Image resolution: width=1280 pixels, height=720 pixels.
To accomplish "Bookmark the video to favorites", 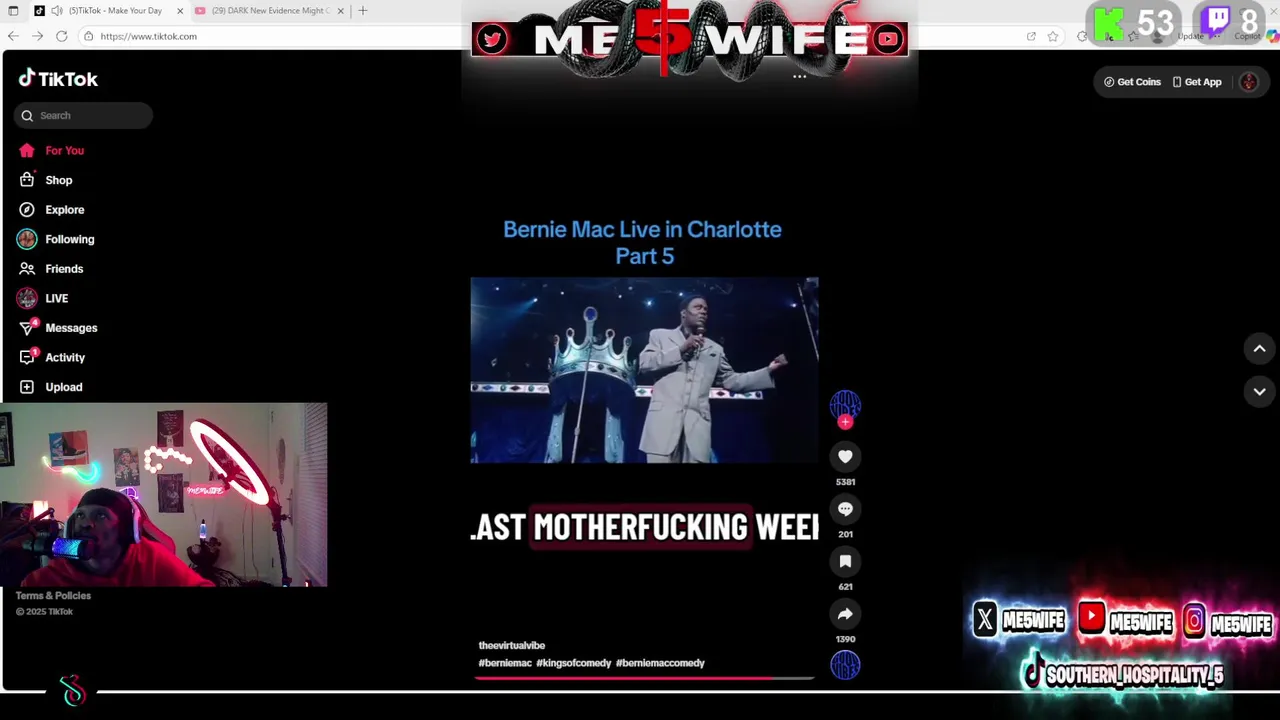I will pyautogui.click(x=845, y=561).
